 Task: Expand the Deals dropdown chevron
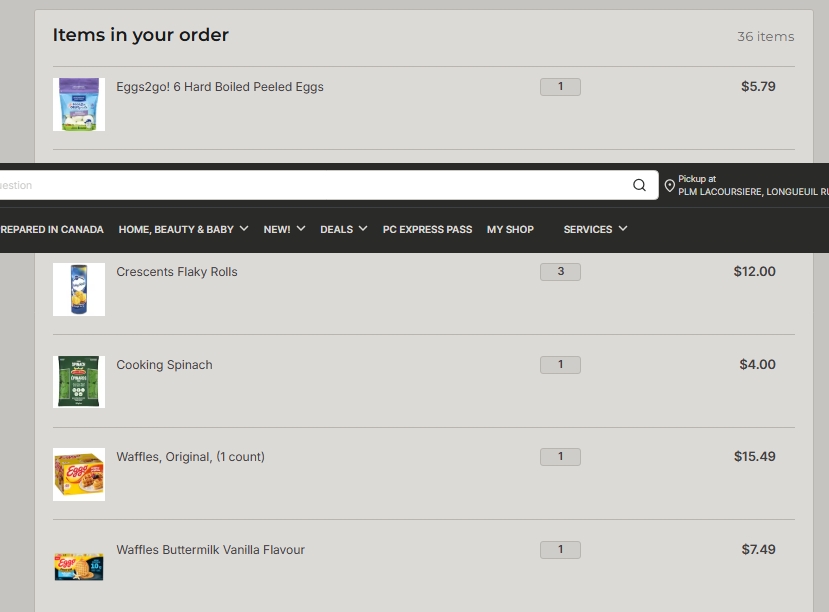point(363,229)
